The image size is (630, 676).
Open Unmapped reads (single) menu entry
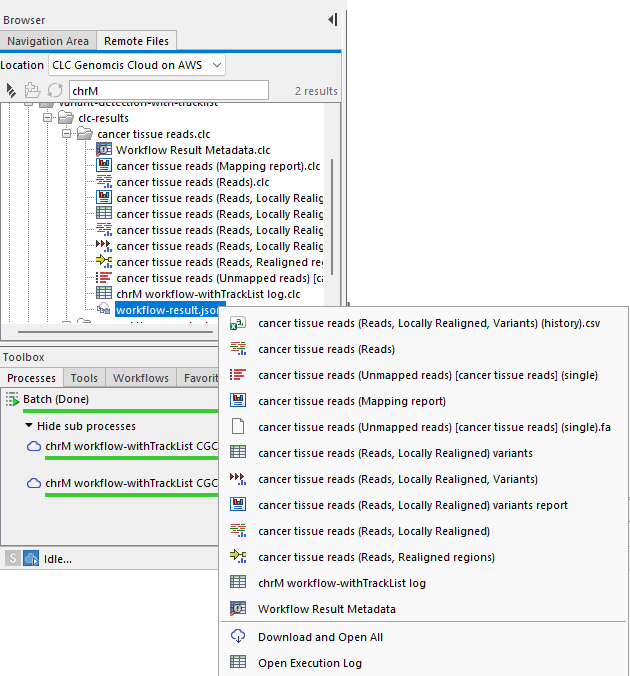(x=423, y=375)
